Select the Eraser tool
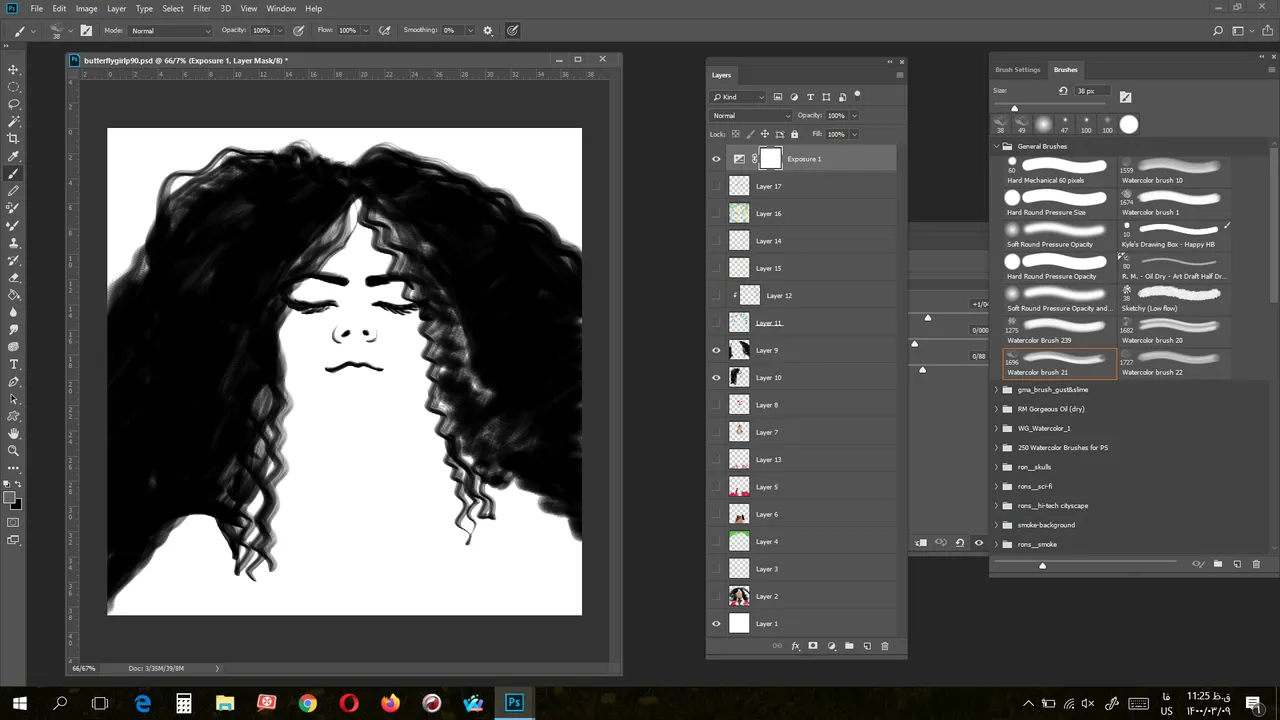The height and width of the screenshot is (720, 1280). click(x=13, y=278)
